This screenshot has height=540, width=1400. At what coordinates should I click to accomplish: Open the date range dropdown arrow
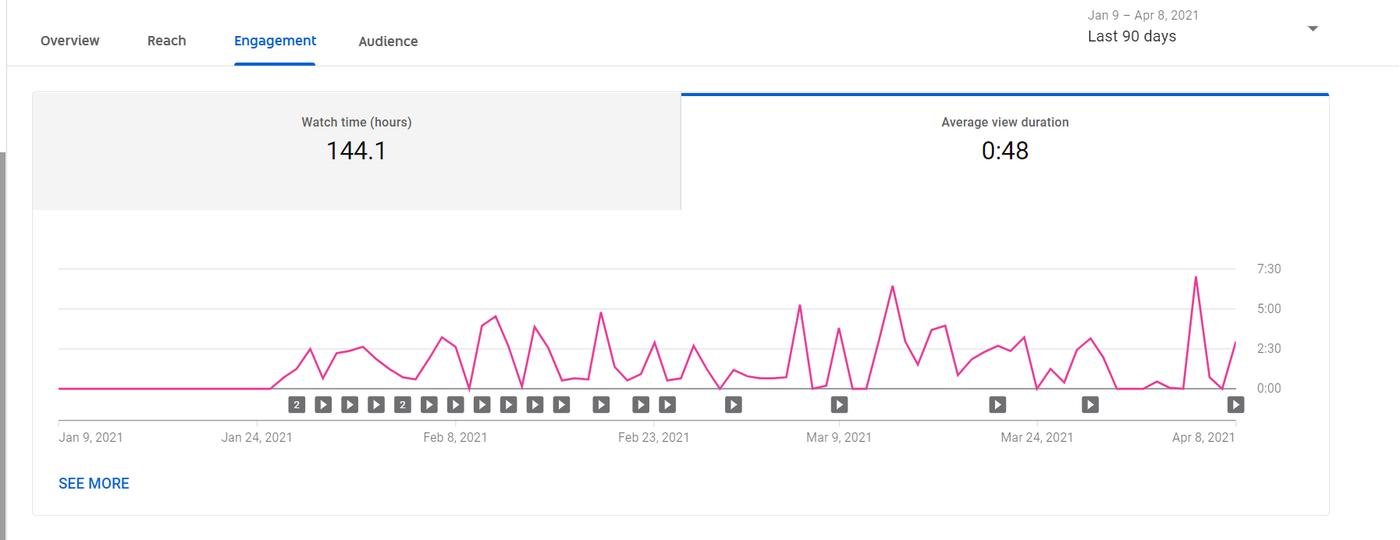[1313, 28]
